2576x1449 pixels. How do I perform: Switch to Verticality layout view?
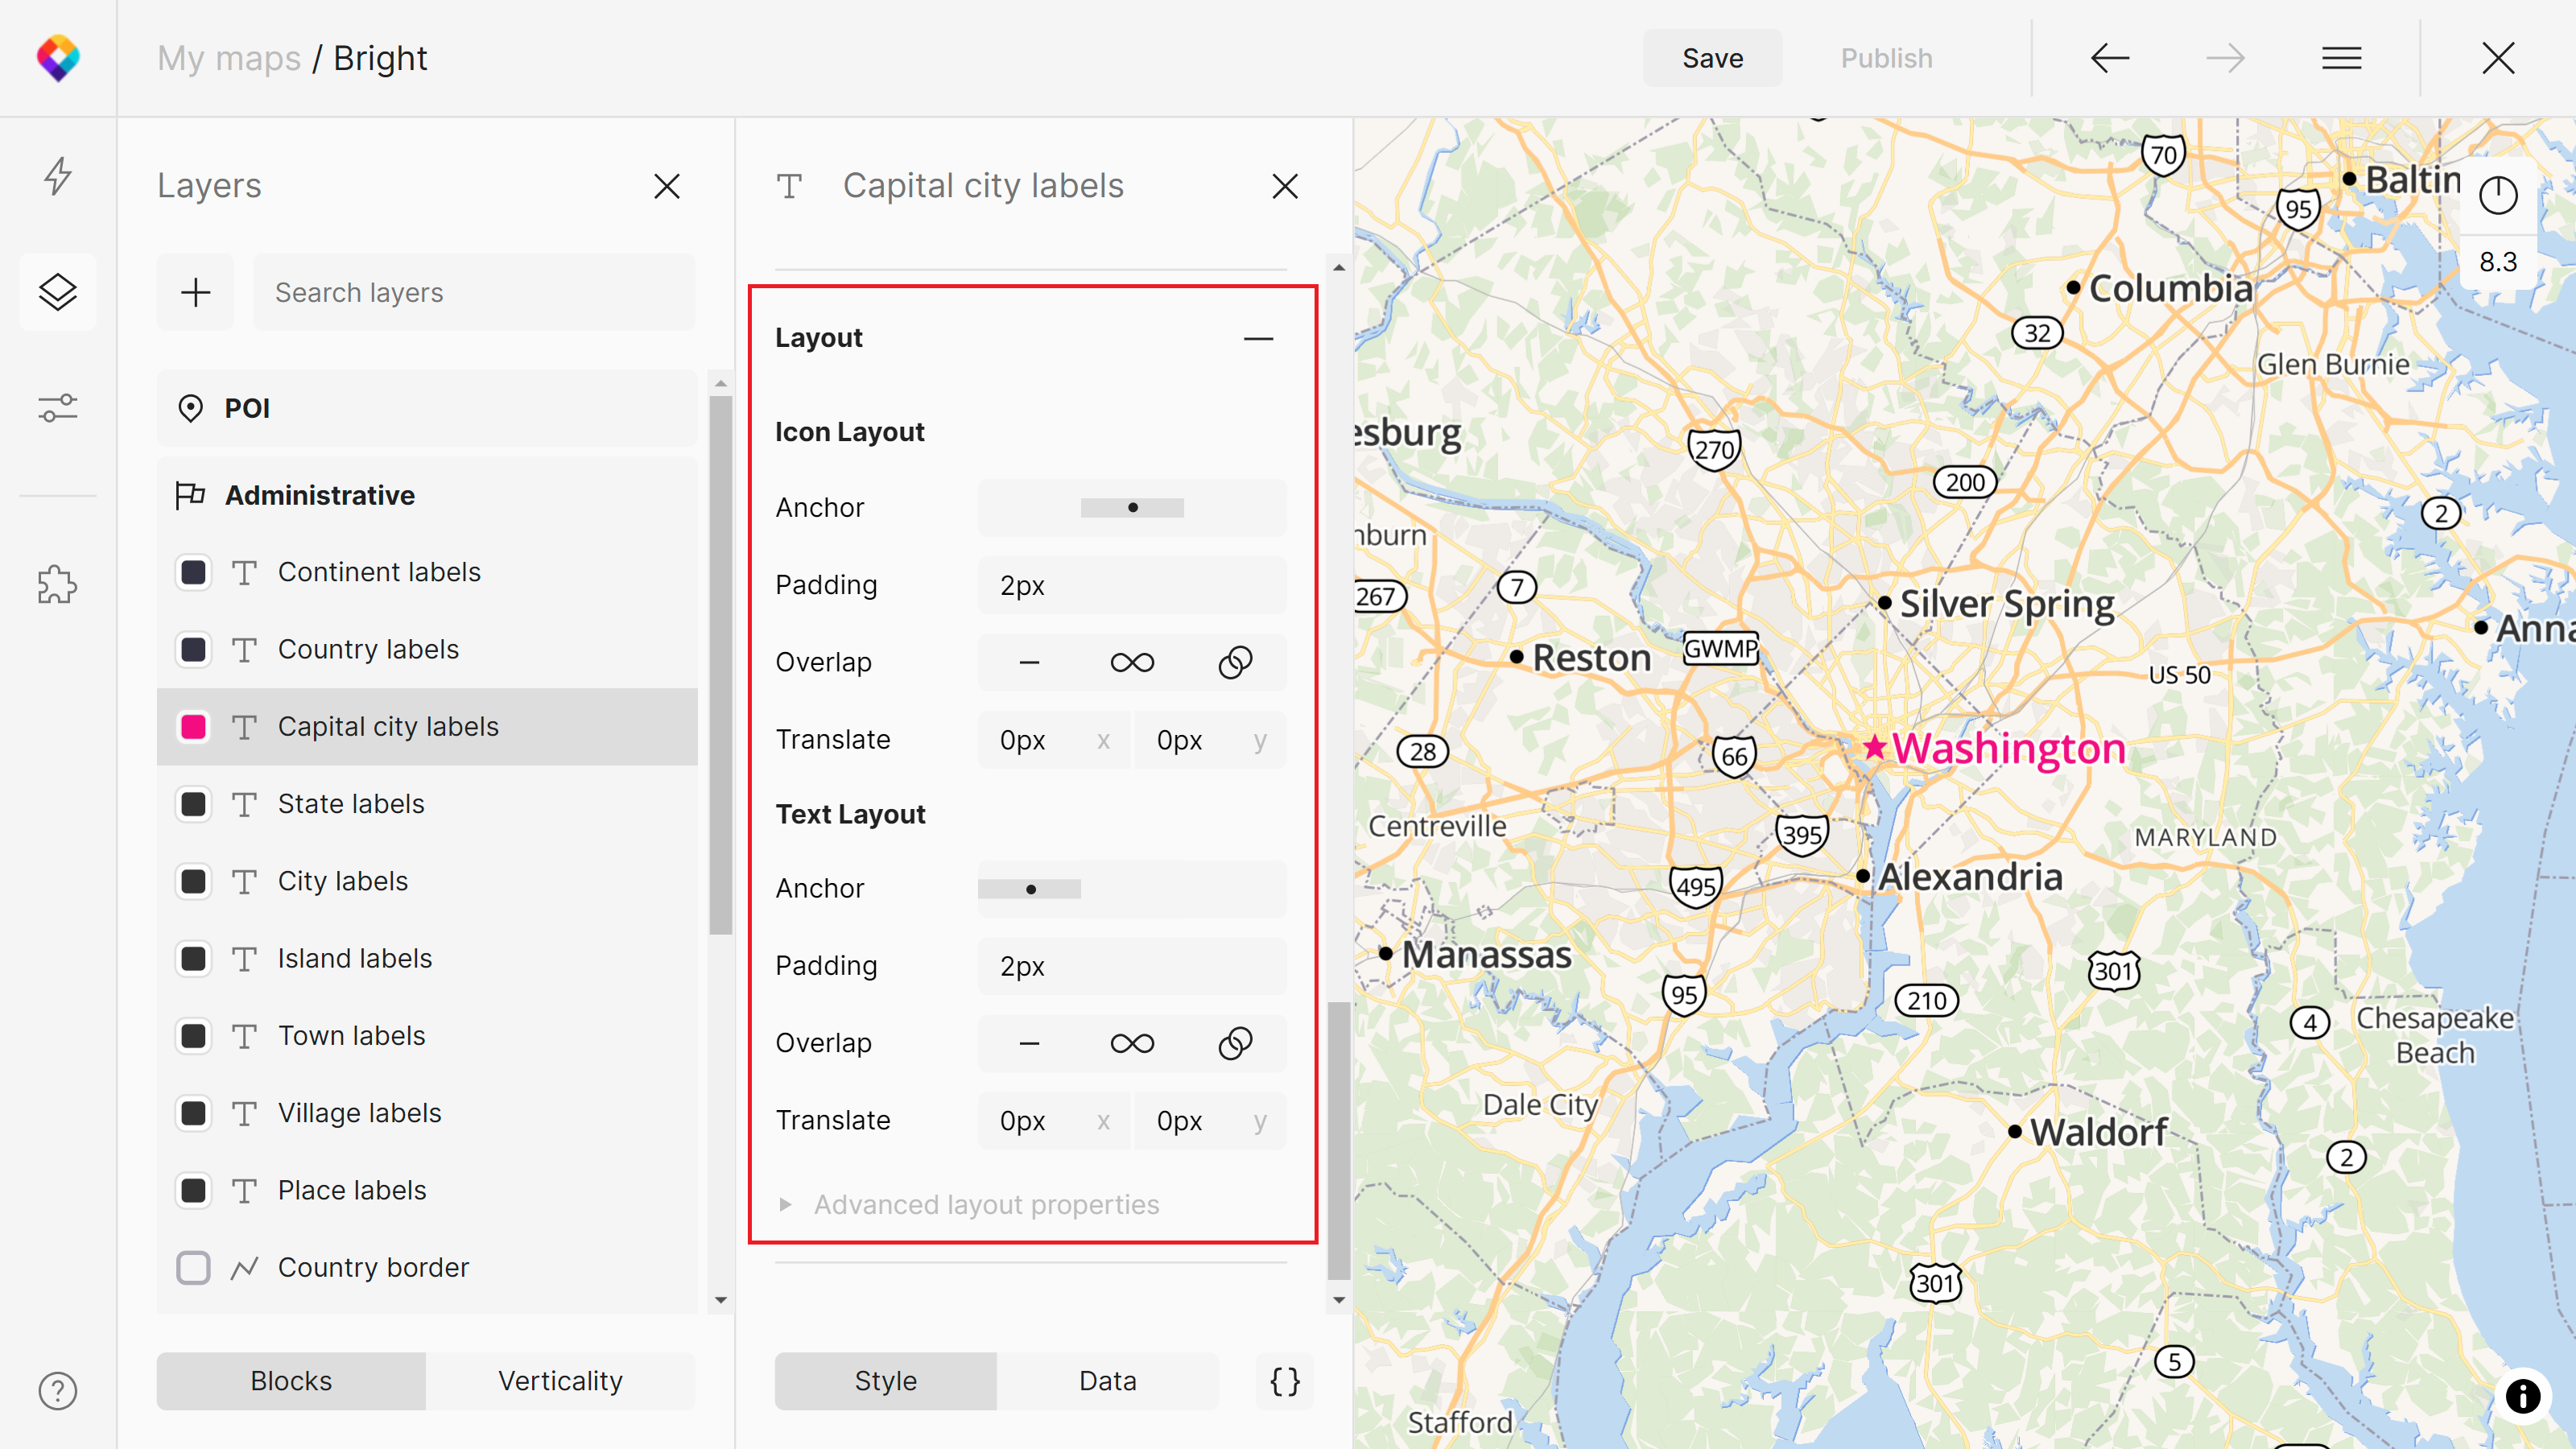click(561, 1381)
